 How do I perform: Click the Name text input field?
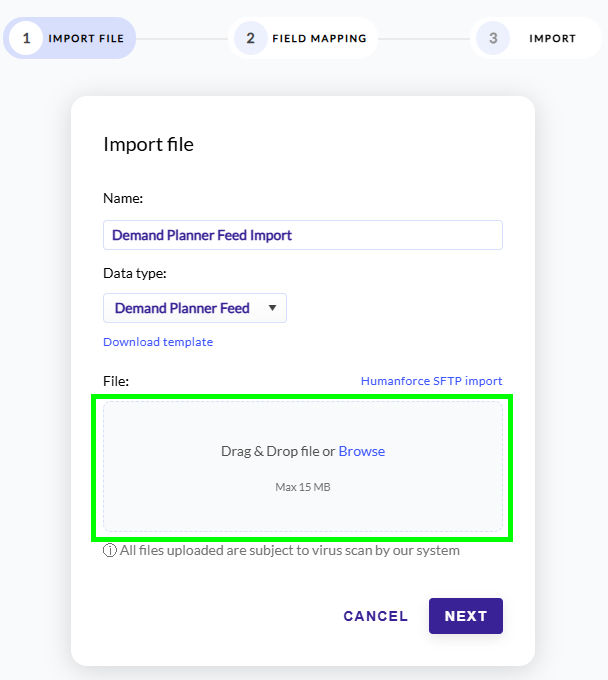tap(302, 235)
